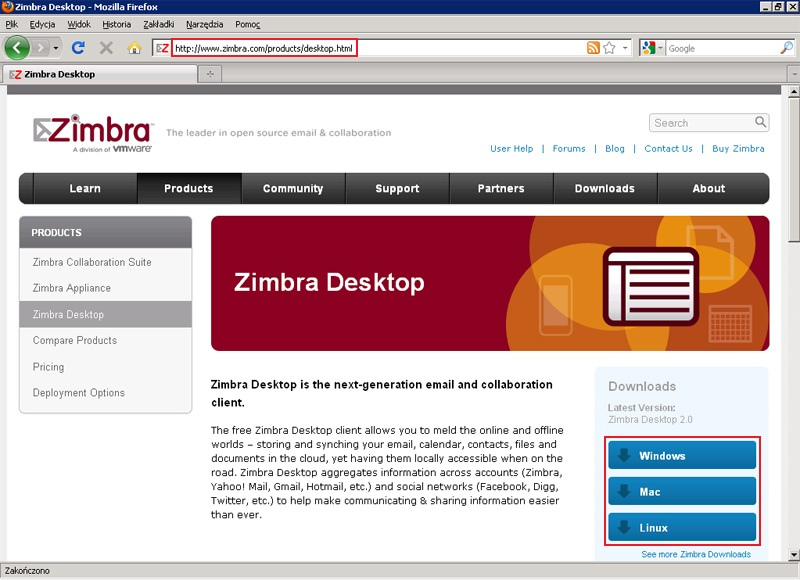Viewport: 800px width, 580px height.
Task: Click the vertical scrollbar thumb
Action: pos(794,170)
